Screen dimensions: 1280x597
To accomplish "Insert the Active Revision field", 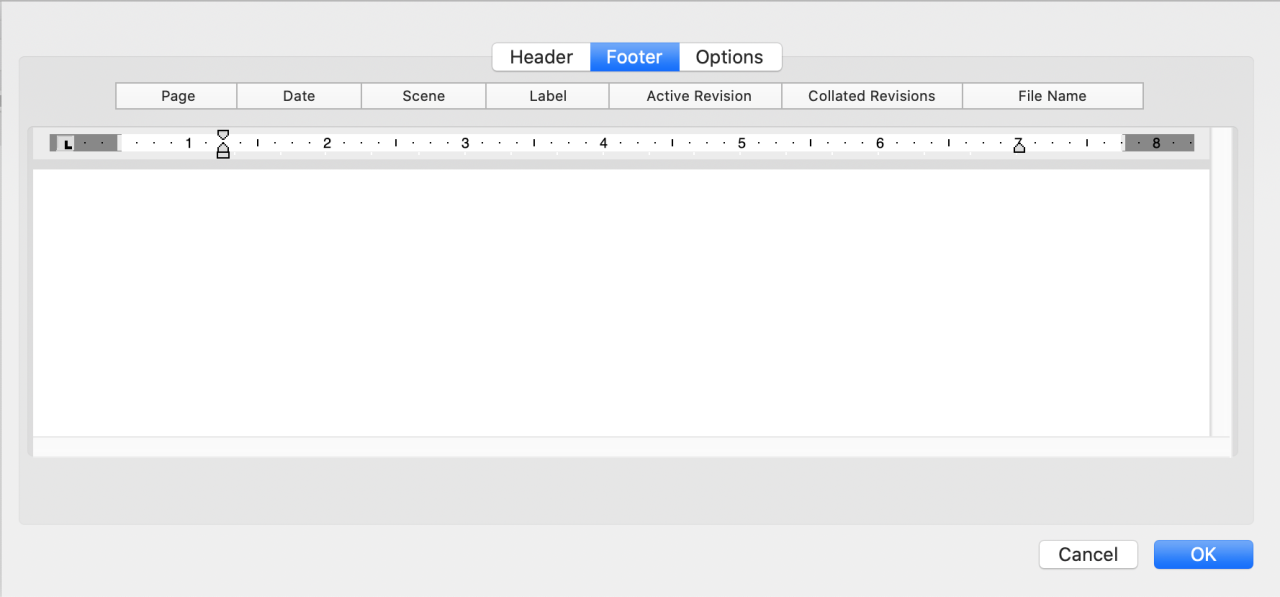I will click(x=698, y=96).
